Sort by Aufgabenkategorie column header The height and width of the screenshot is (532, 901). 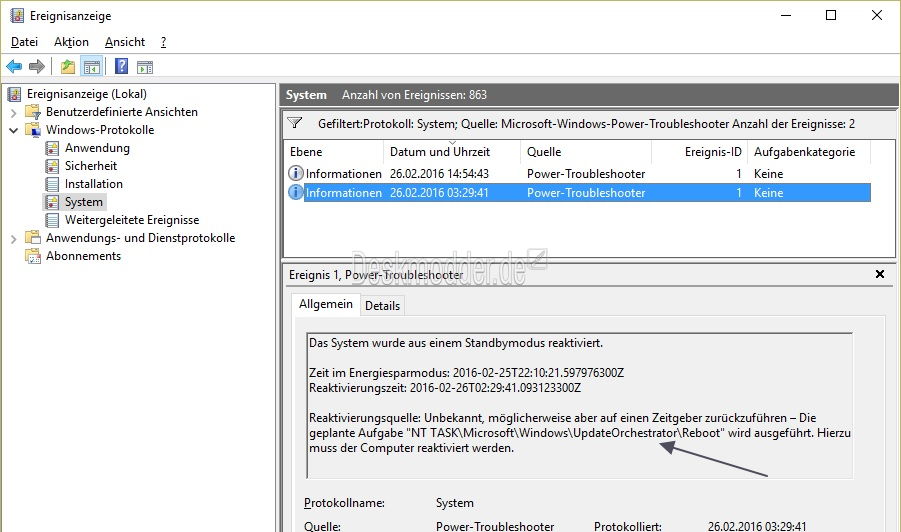[809, 152]
